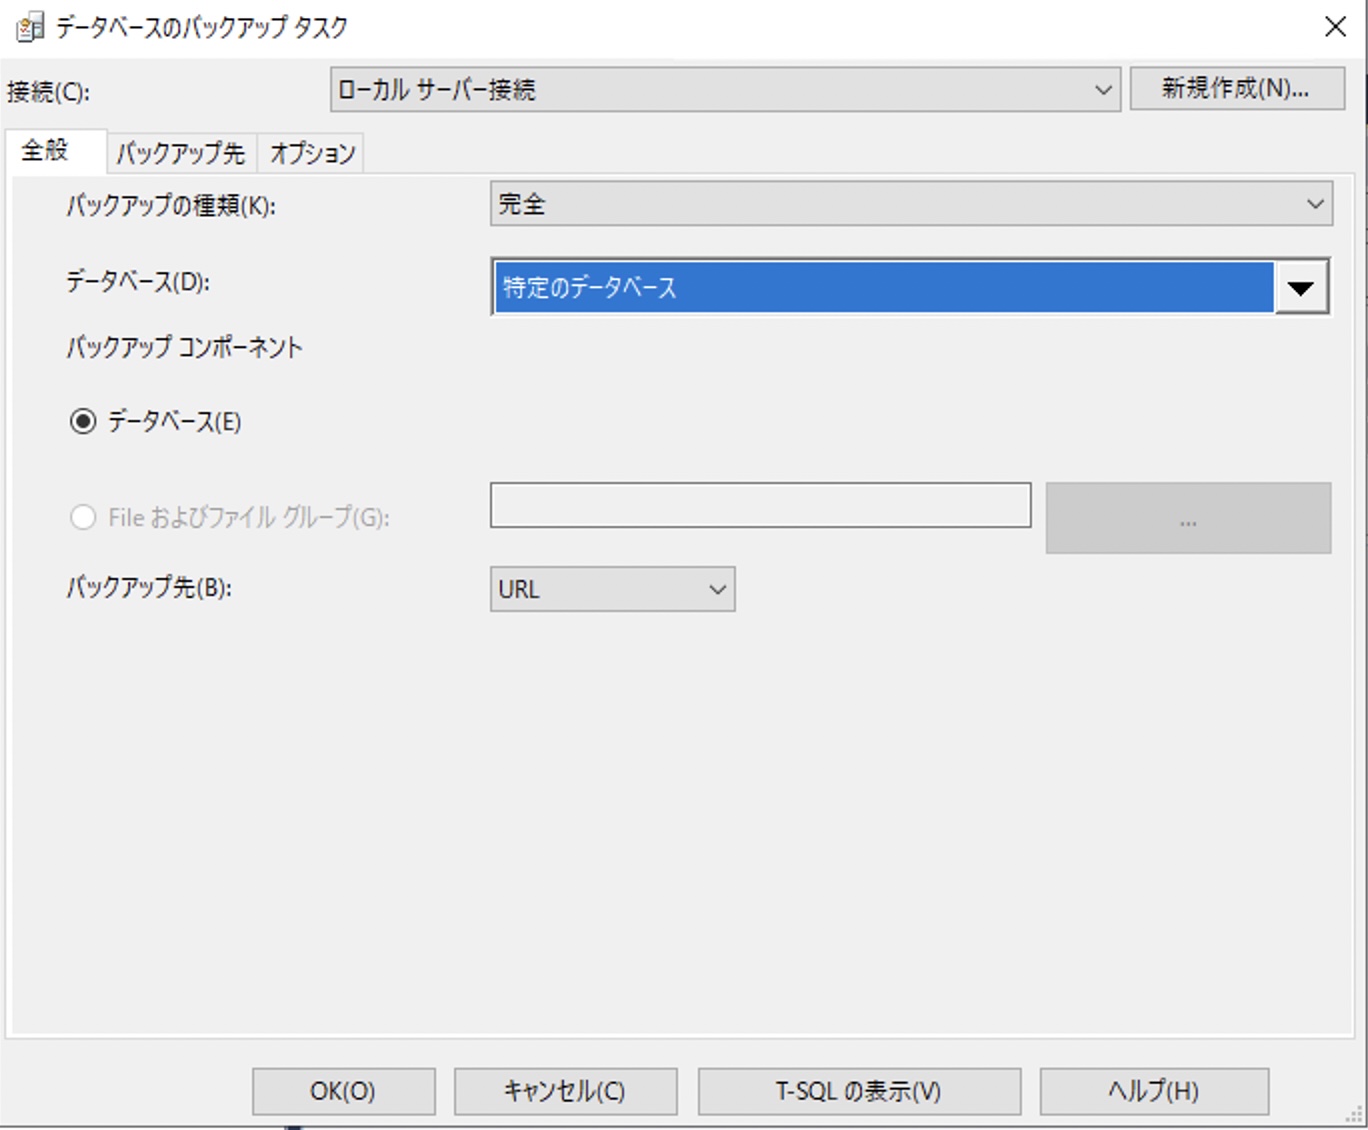This screenshot has width=1368, height=1130.
Task: Select the 特定のデータベース field
Action: tap(884, 288)
